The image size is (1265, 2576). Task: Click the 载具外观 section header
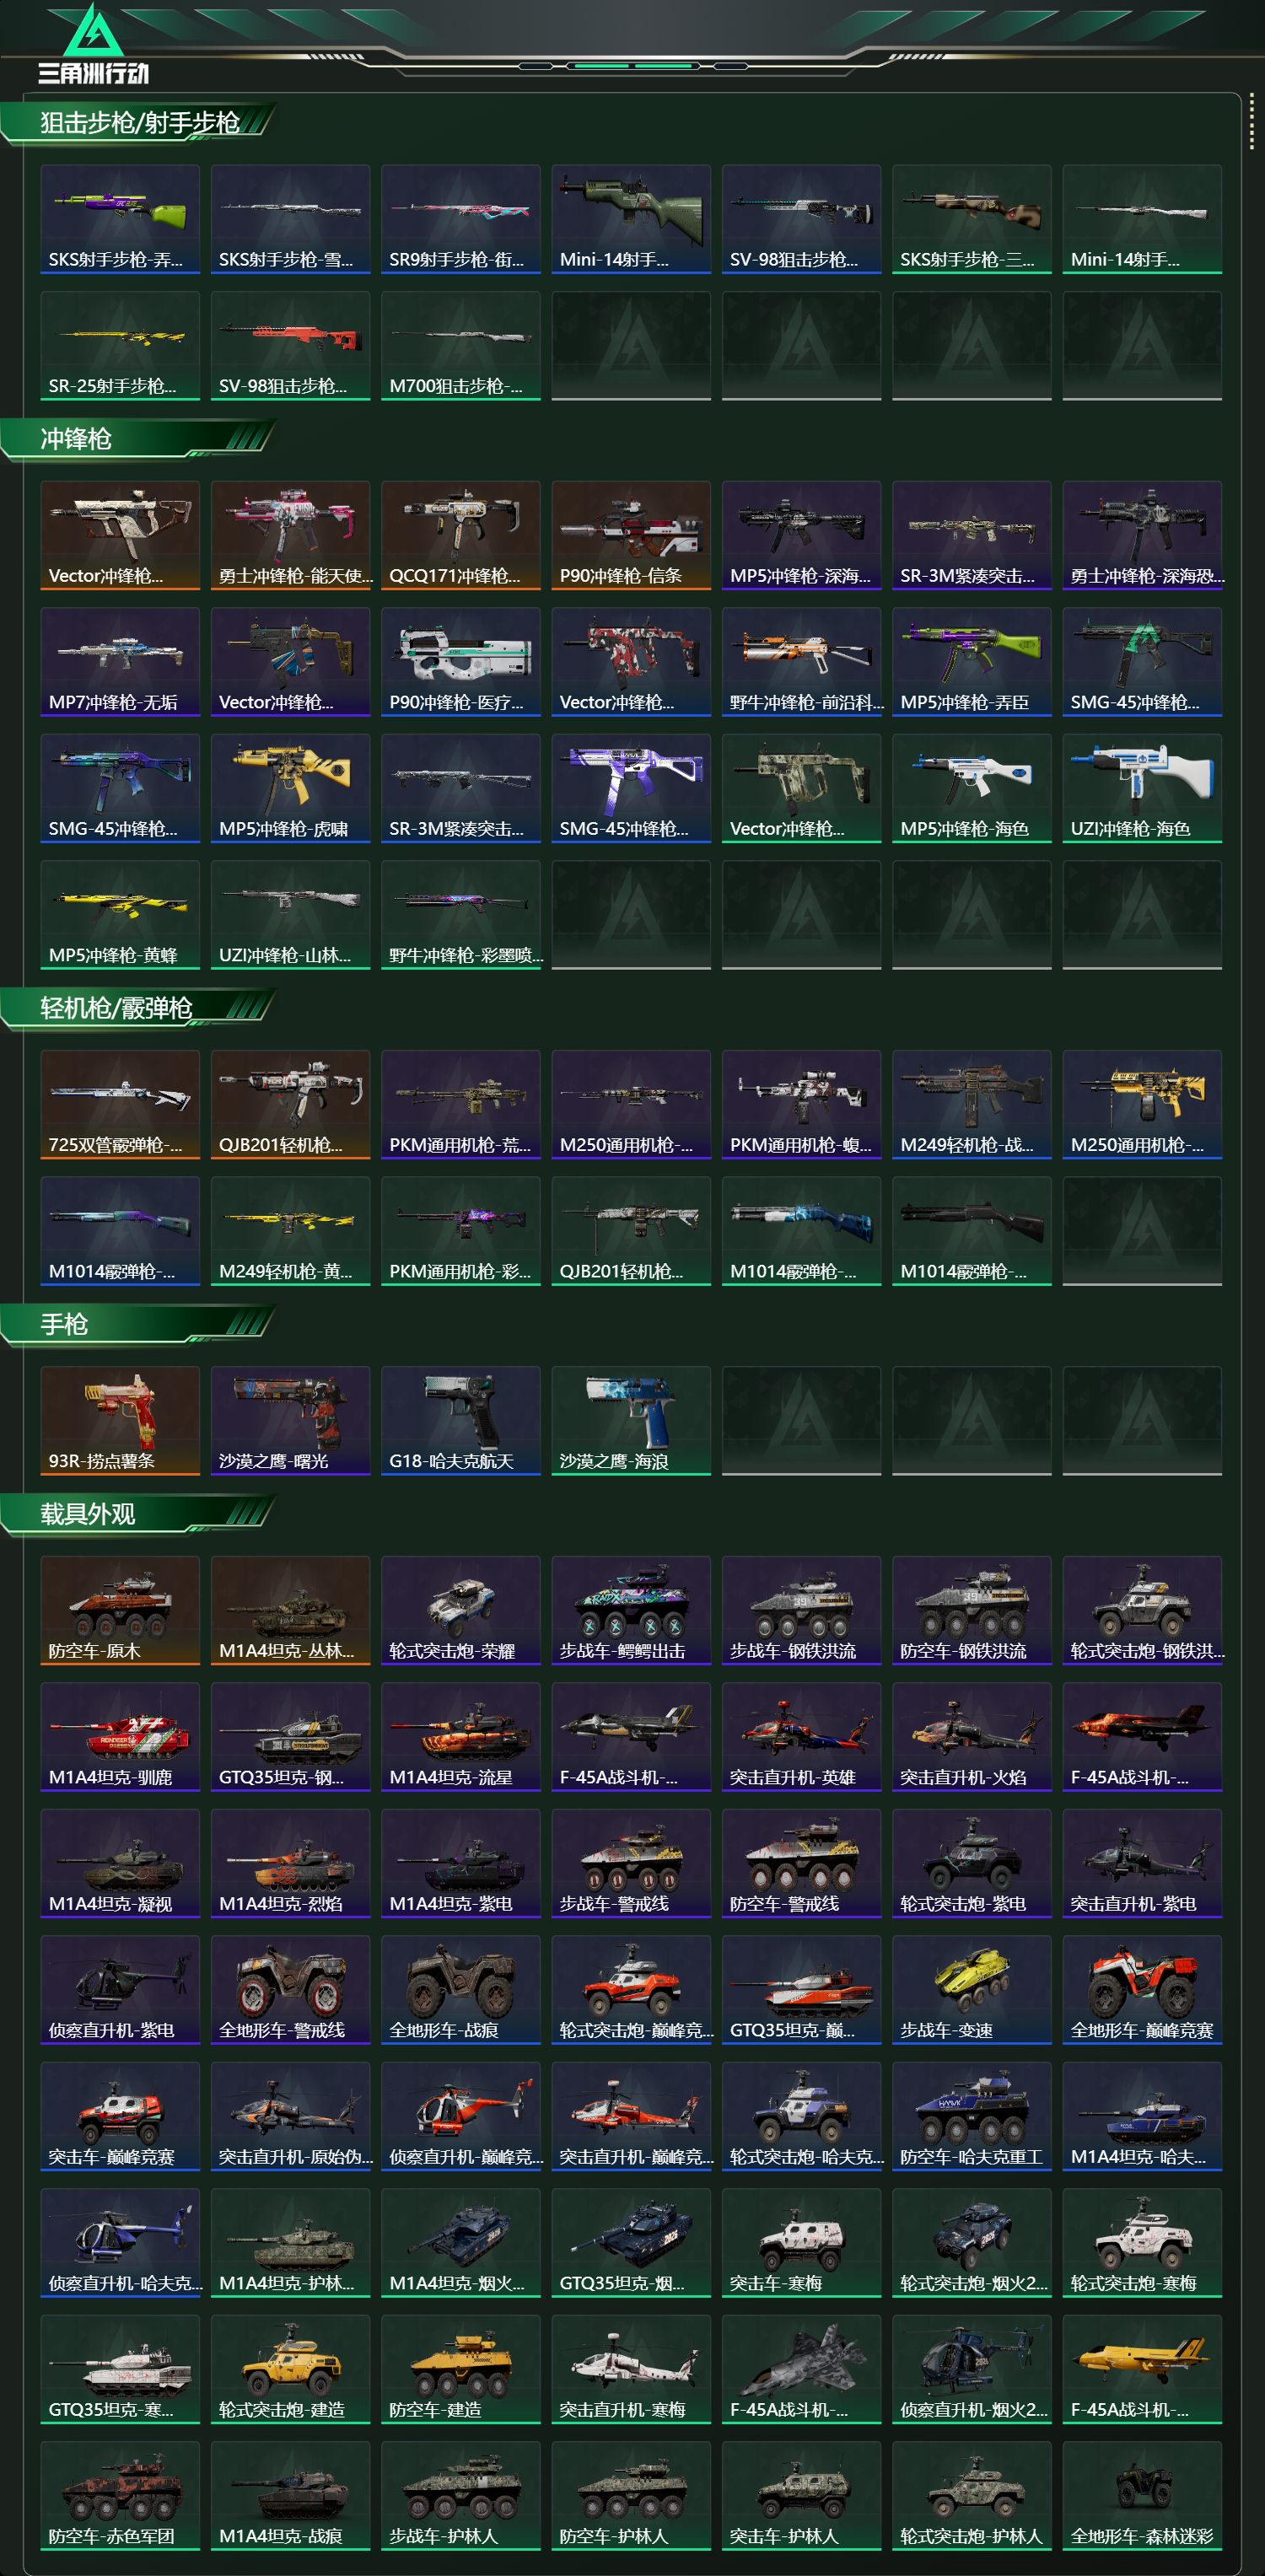click(x=88, y=1514)
